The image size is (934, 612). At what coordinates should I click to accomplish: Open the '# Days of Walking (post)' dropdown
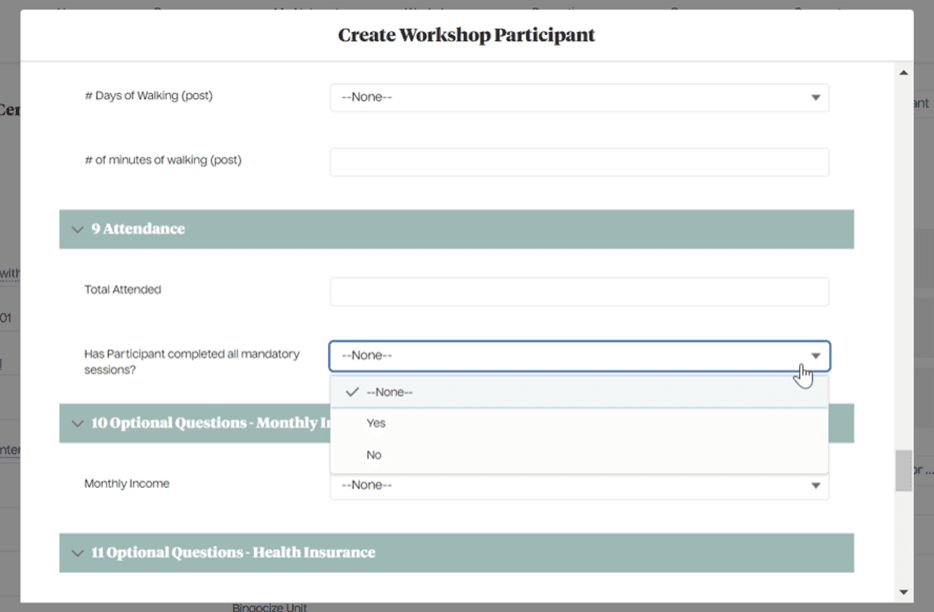(580, 97)
